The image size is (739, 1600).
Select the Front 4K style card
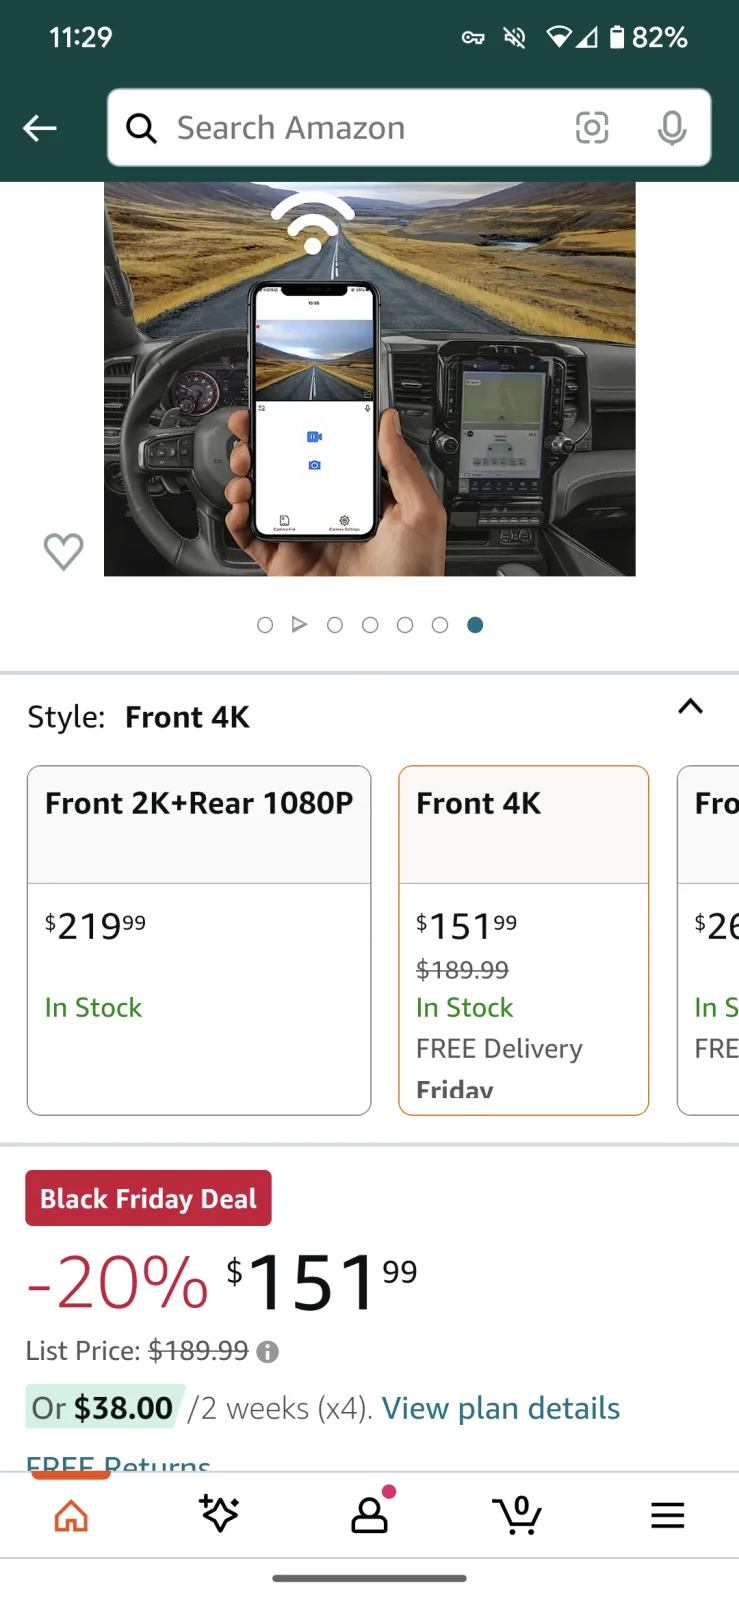point(523,940)
